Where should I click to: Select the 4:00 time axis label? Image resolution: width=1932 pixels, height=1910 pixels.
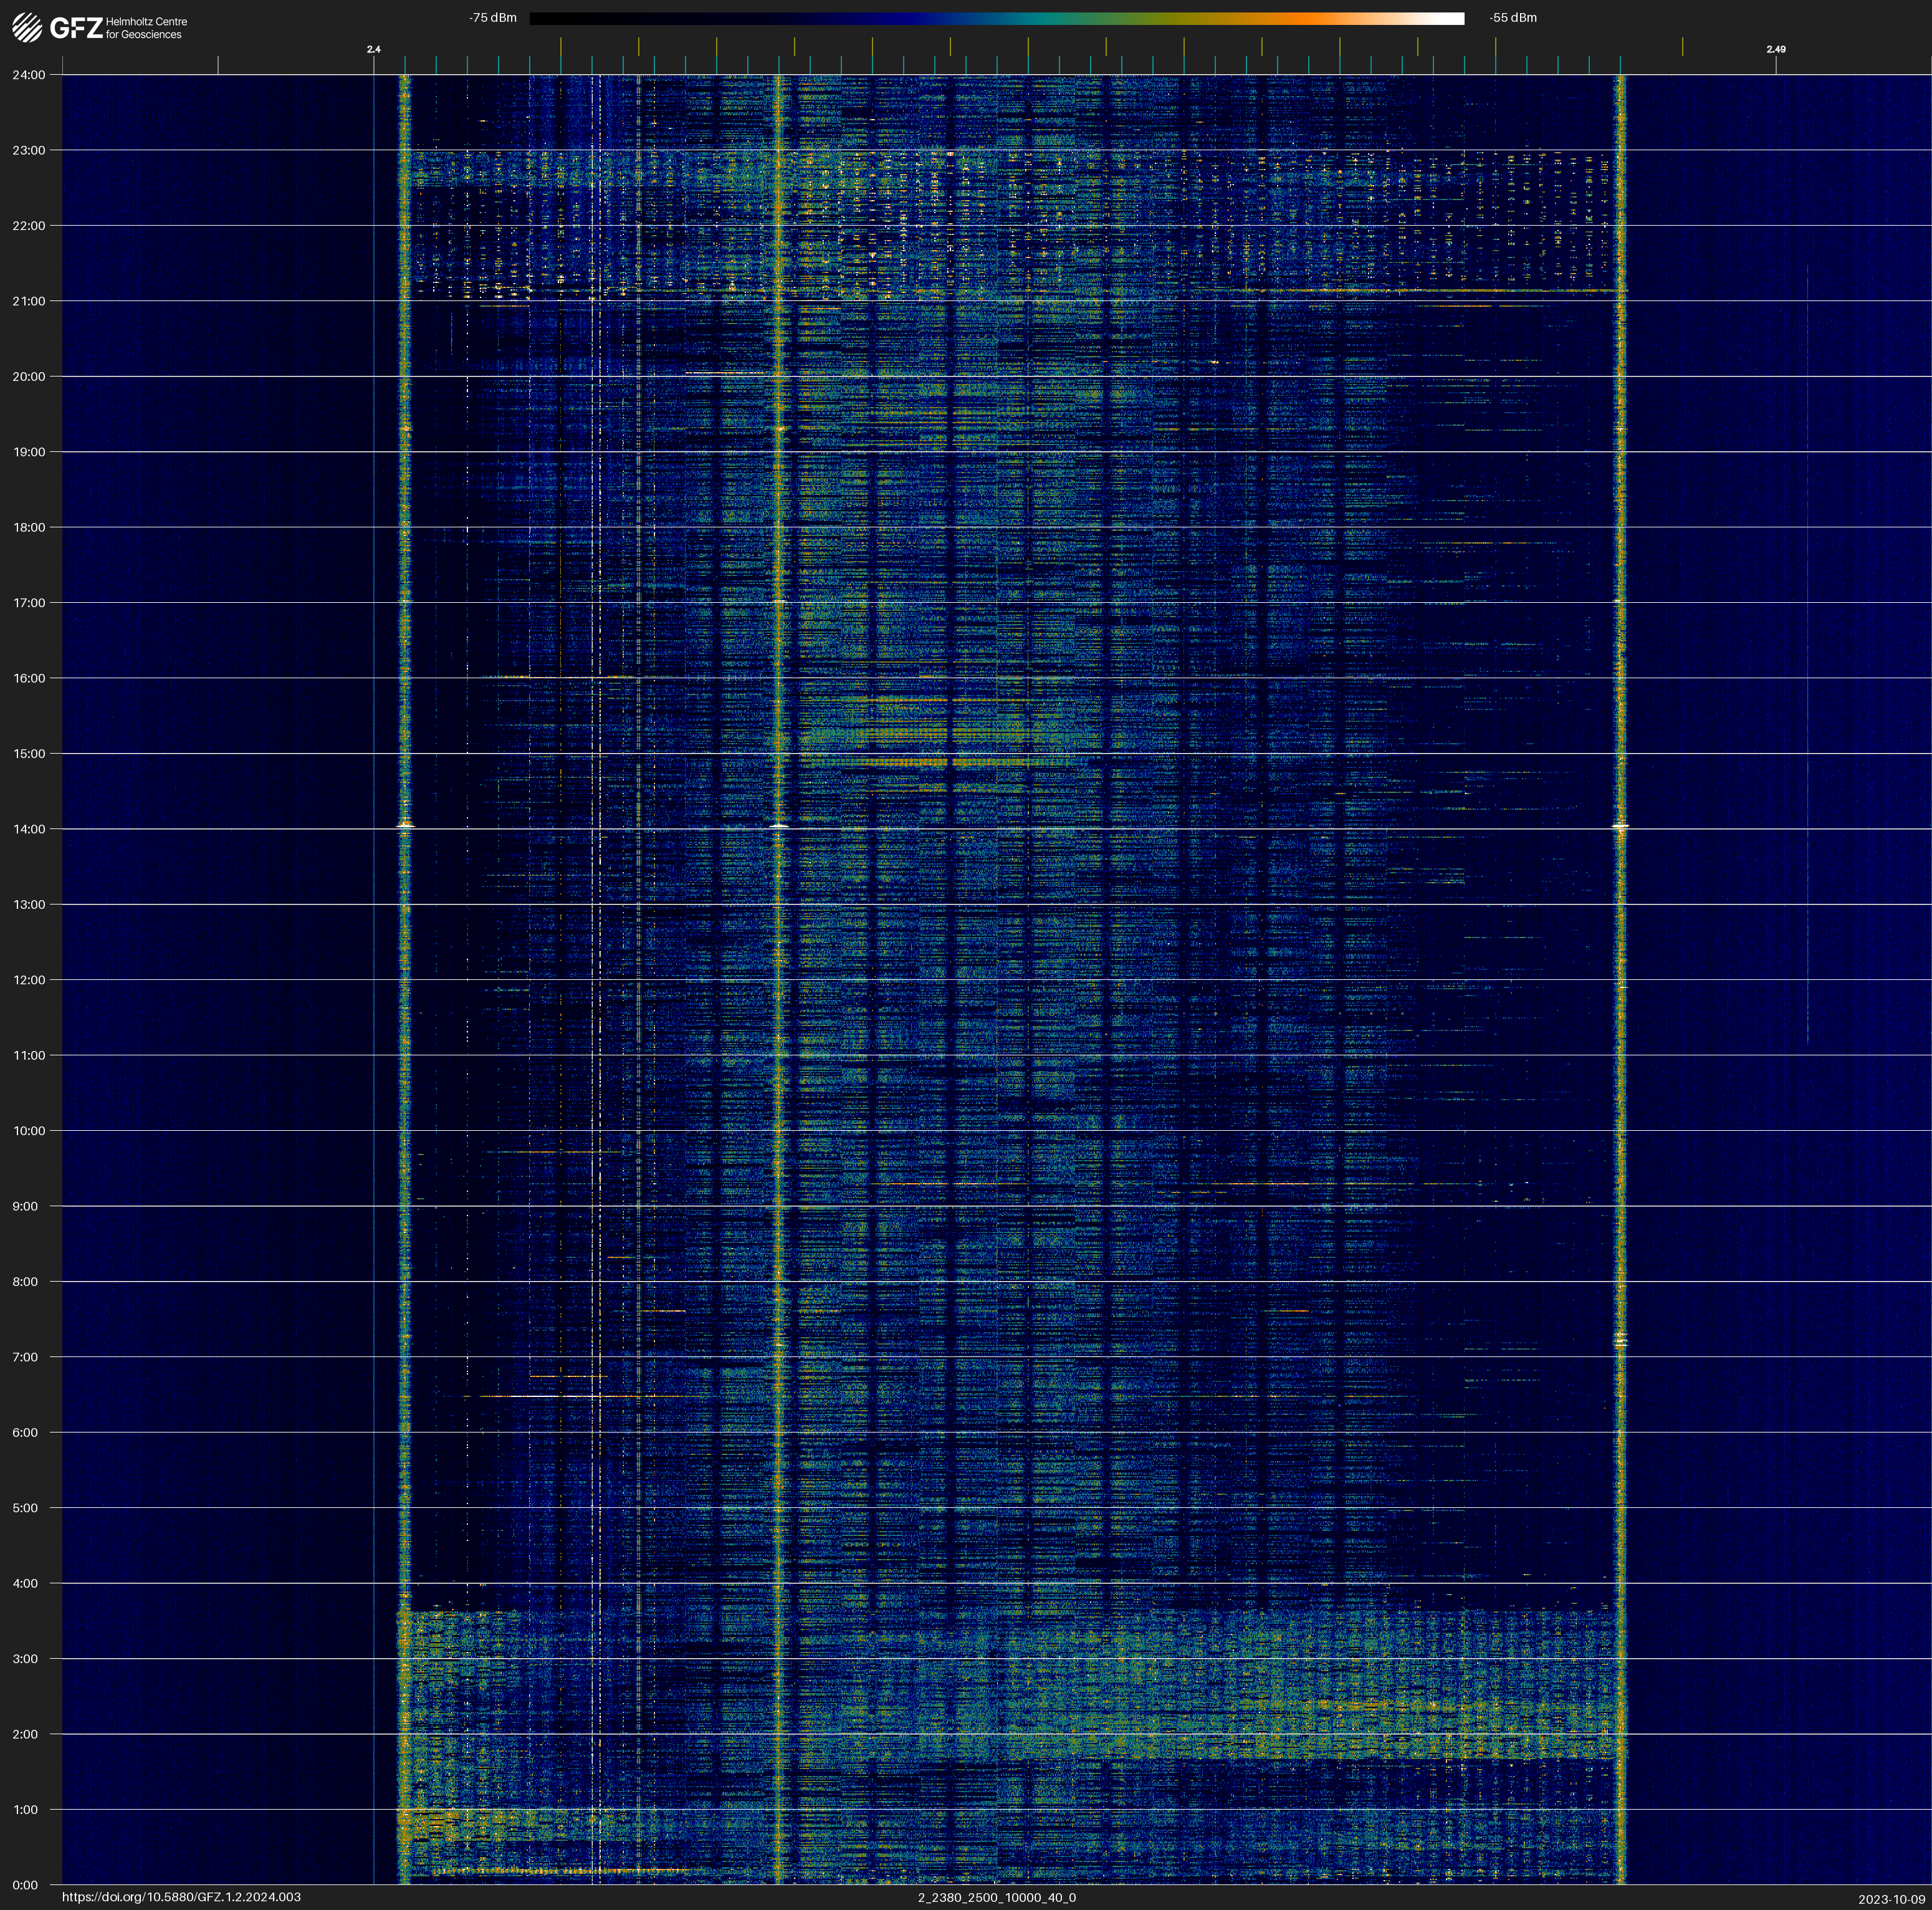tap(26, 1583)
